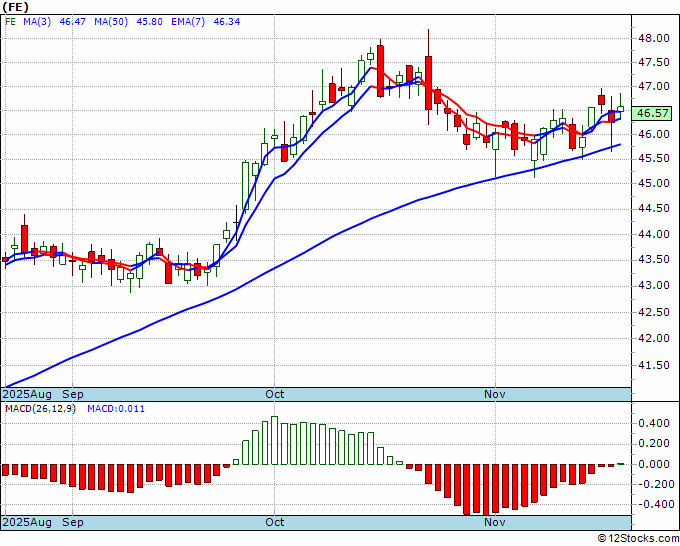Viewport: 680px width, 546px height.
Task: Click the 2025Aug label on price chart axis
Action: (x=27, y=394)
